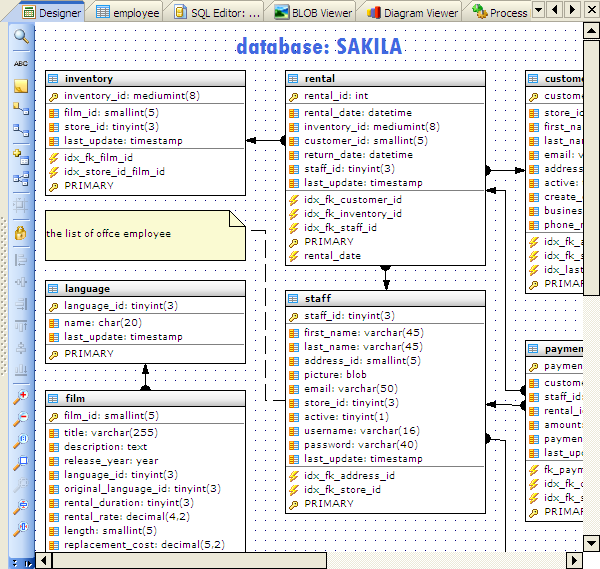Click the horizontal scrollbar thumb
Image resolution: width=600 pixels, height=569 pixels.
(189, 561)
